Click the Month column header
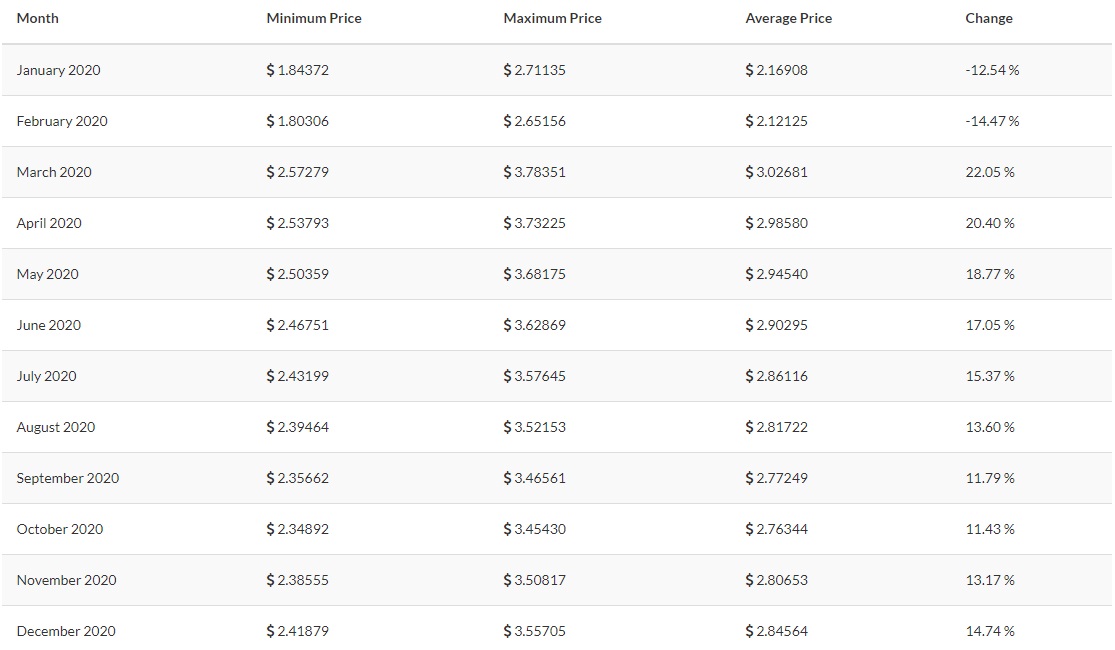 click(x=38, y=18)
